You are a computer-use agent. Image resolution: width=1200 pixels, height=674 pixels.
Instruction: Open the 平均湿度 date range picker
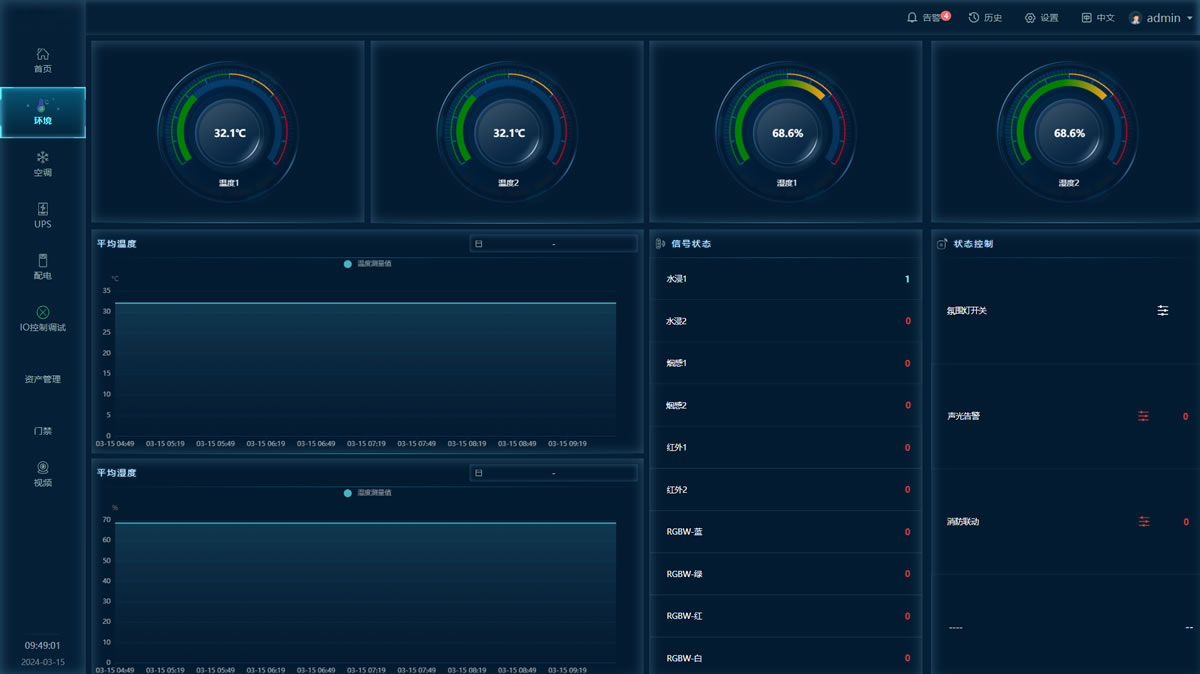(x=553, y=473)
